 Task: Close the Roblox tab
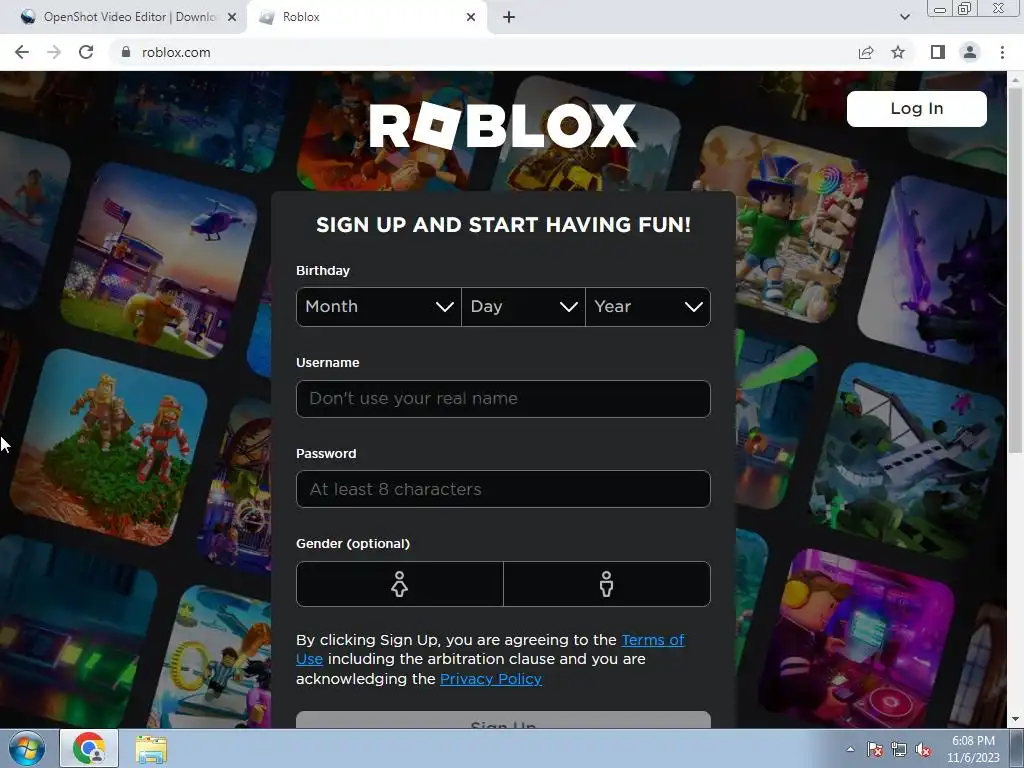coord(471,17)
